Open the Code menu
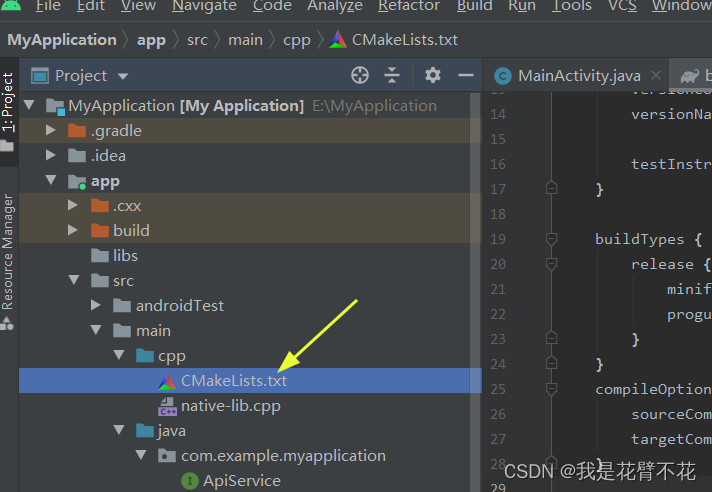712x492 pixels. pyautogui.click(x=272, y=5)
